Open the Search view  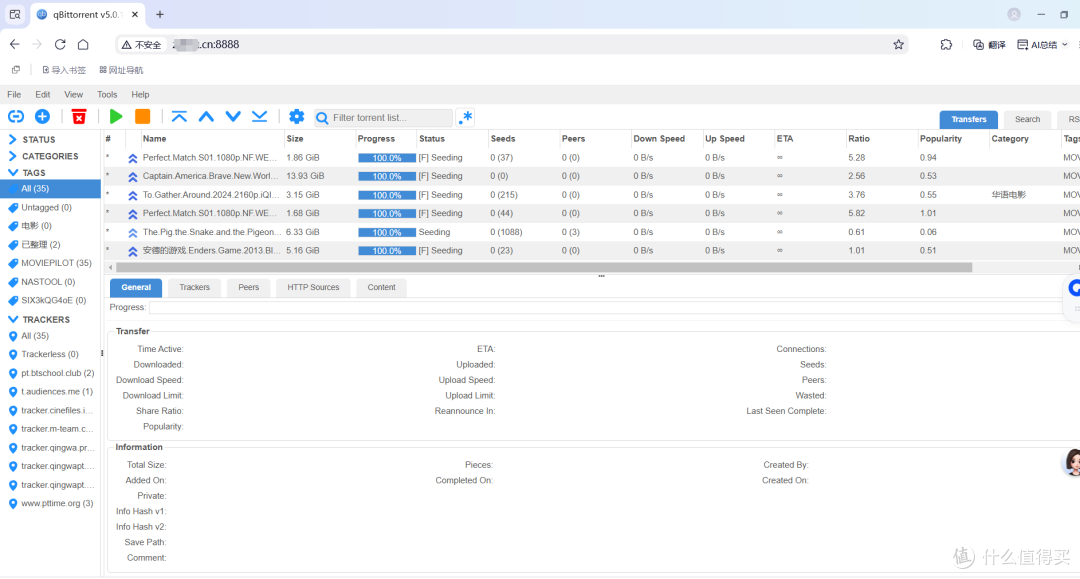1027,118
